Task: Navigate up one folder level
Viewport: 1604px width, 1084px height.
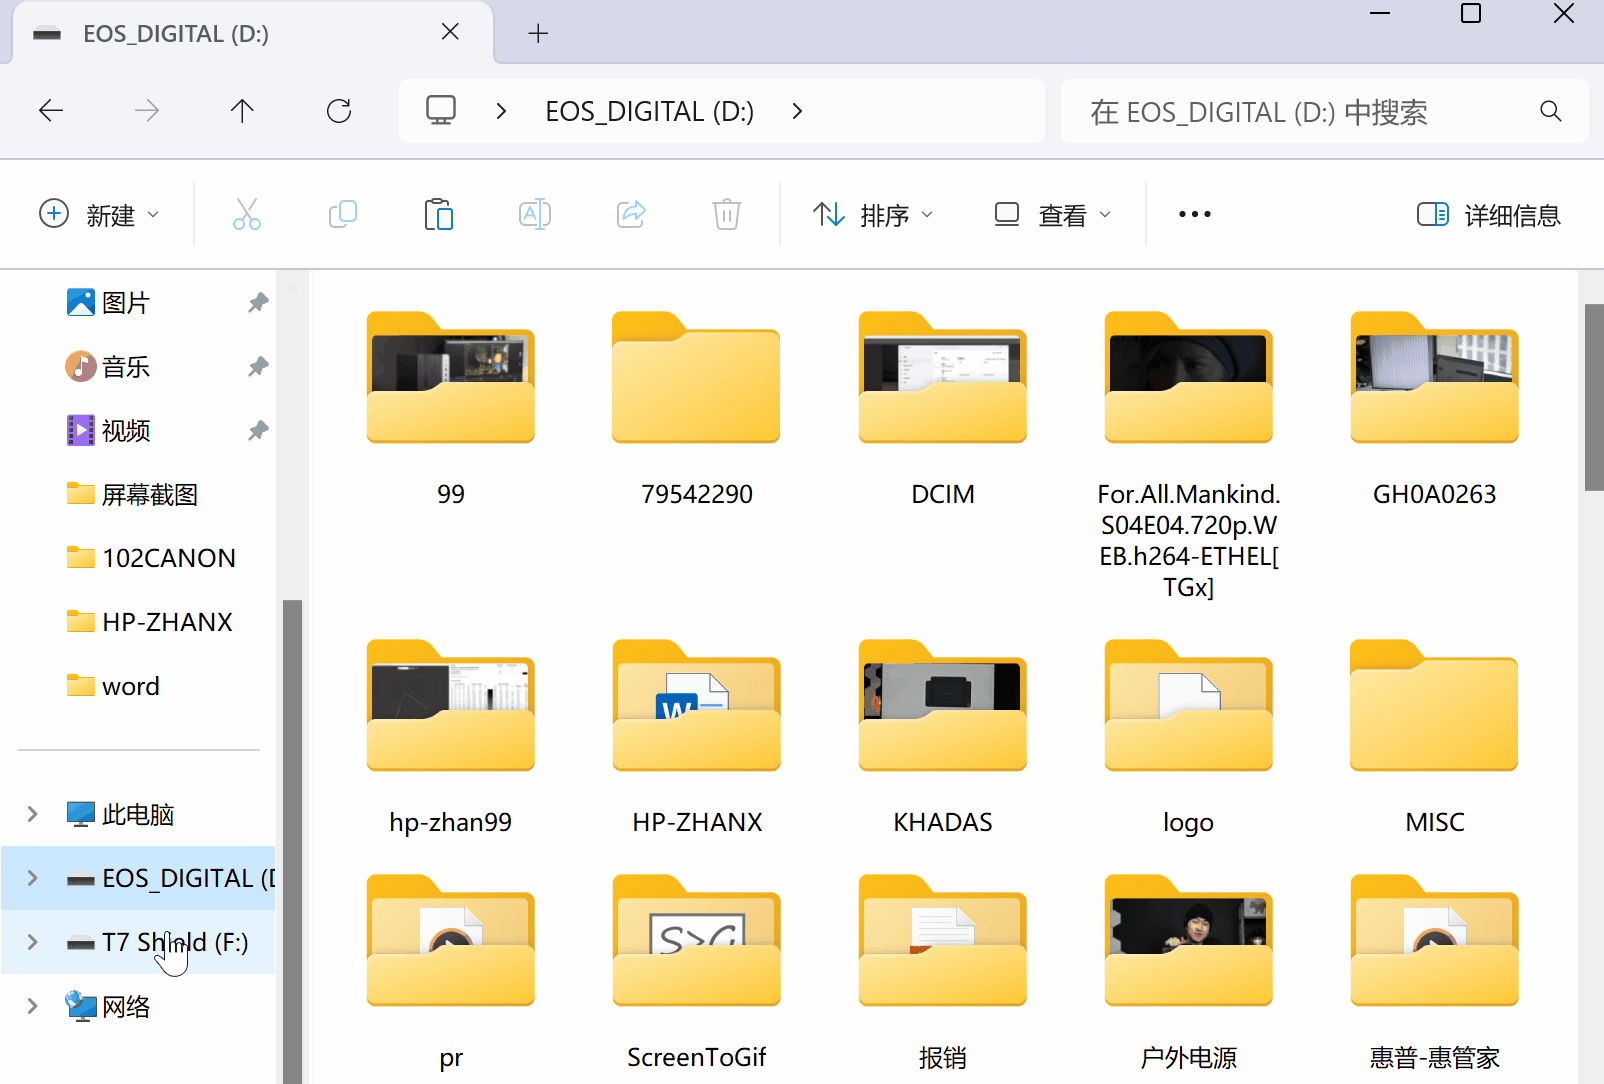Action: [x=242, y=111]
